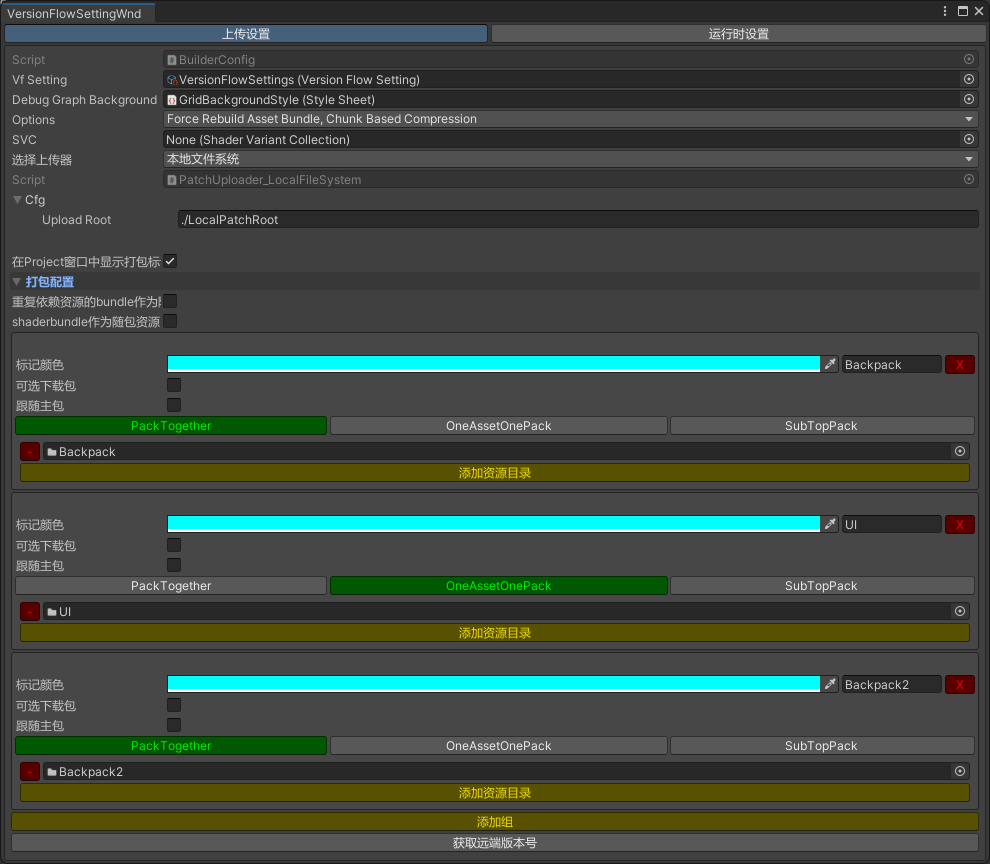The height and width of the screenshot is (864, 990).
Task: Click the object picker for SVC field
Action: click(x=968, y=139)
